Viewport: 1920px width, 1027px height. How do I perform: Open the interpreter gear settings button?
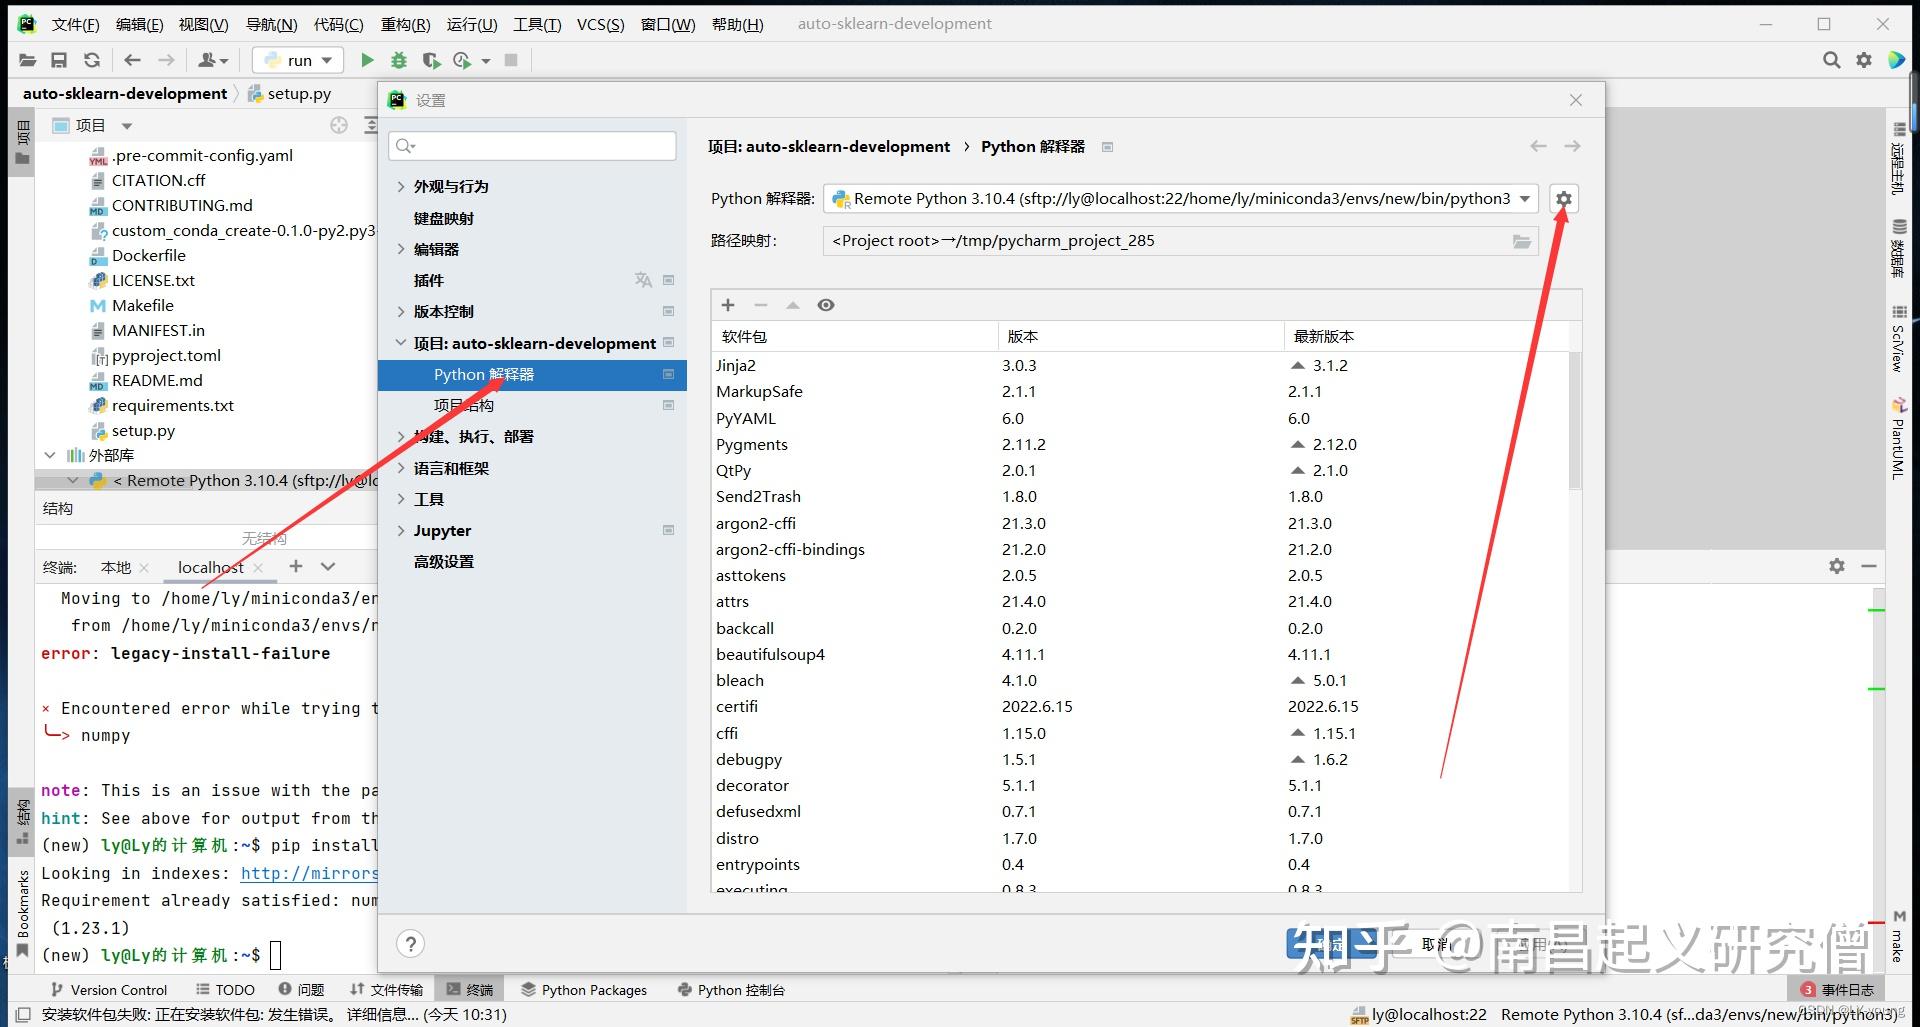click(x=1564, y=199)
